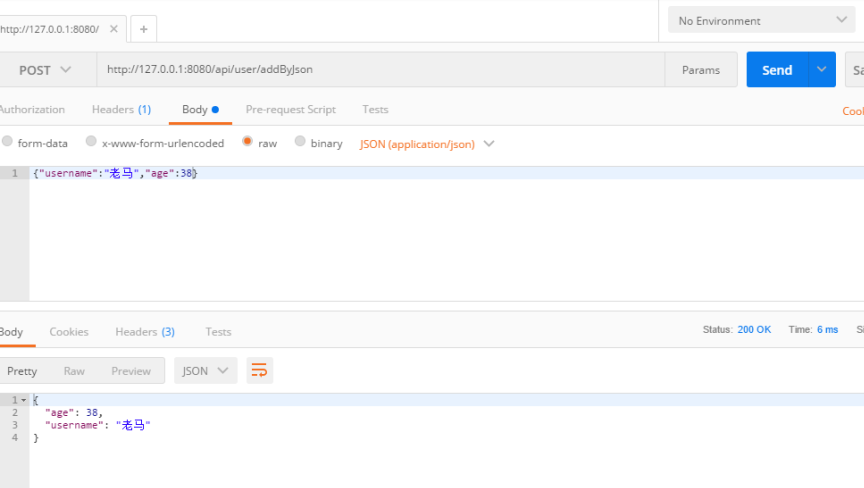Open the Pre-request Script tab
The height and width of the screenshot is (488, 864).
pos(290,110)
